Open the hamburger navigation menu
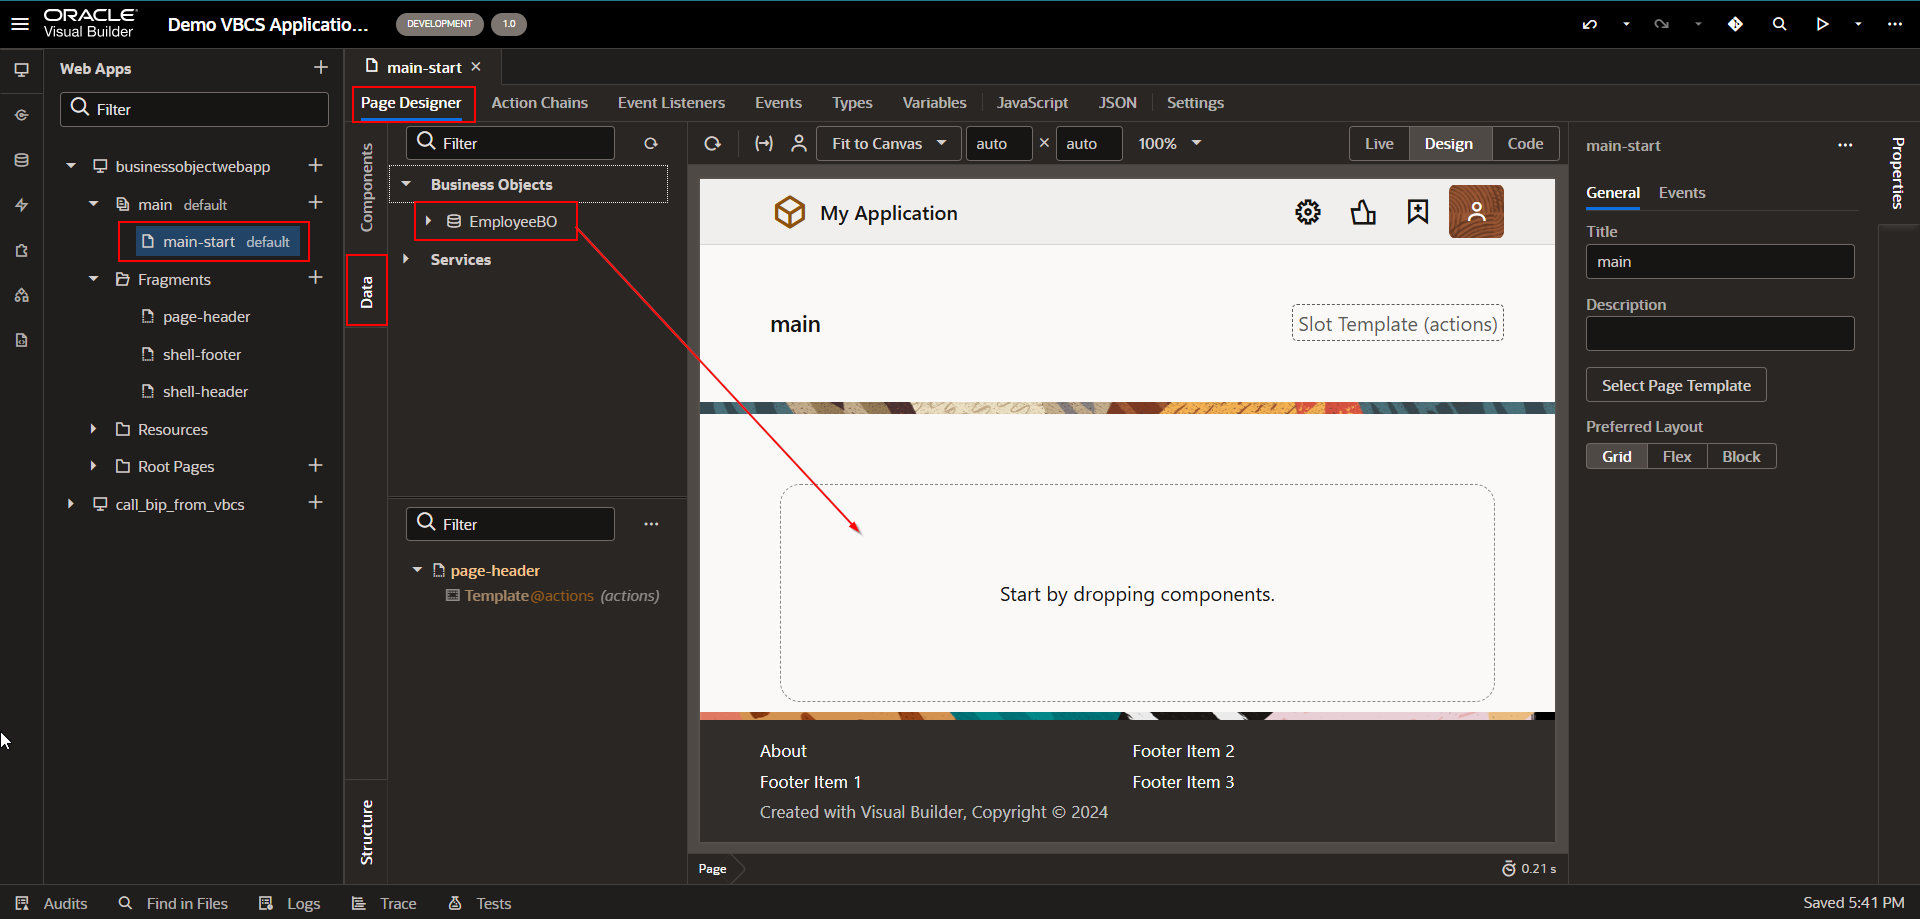This screenshot has width=1920, height=919. [x=20, y=24]
